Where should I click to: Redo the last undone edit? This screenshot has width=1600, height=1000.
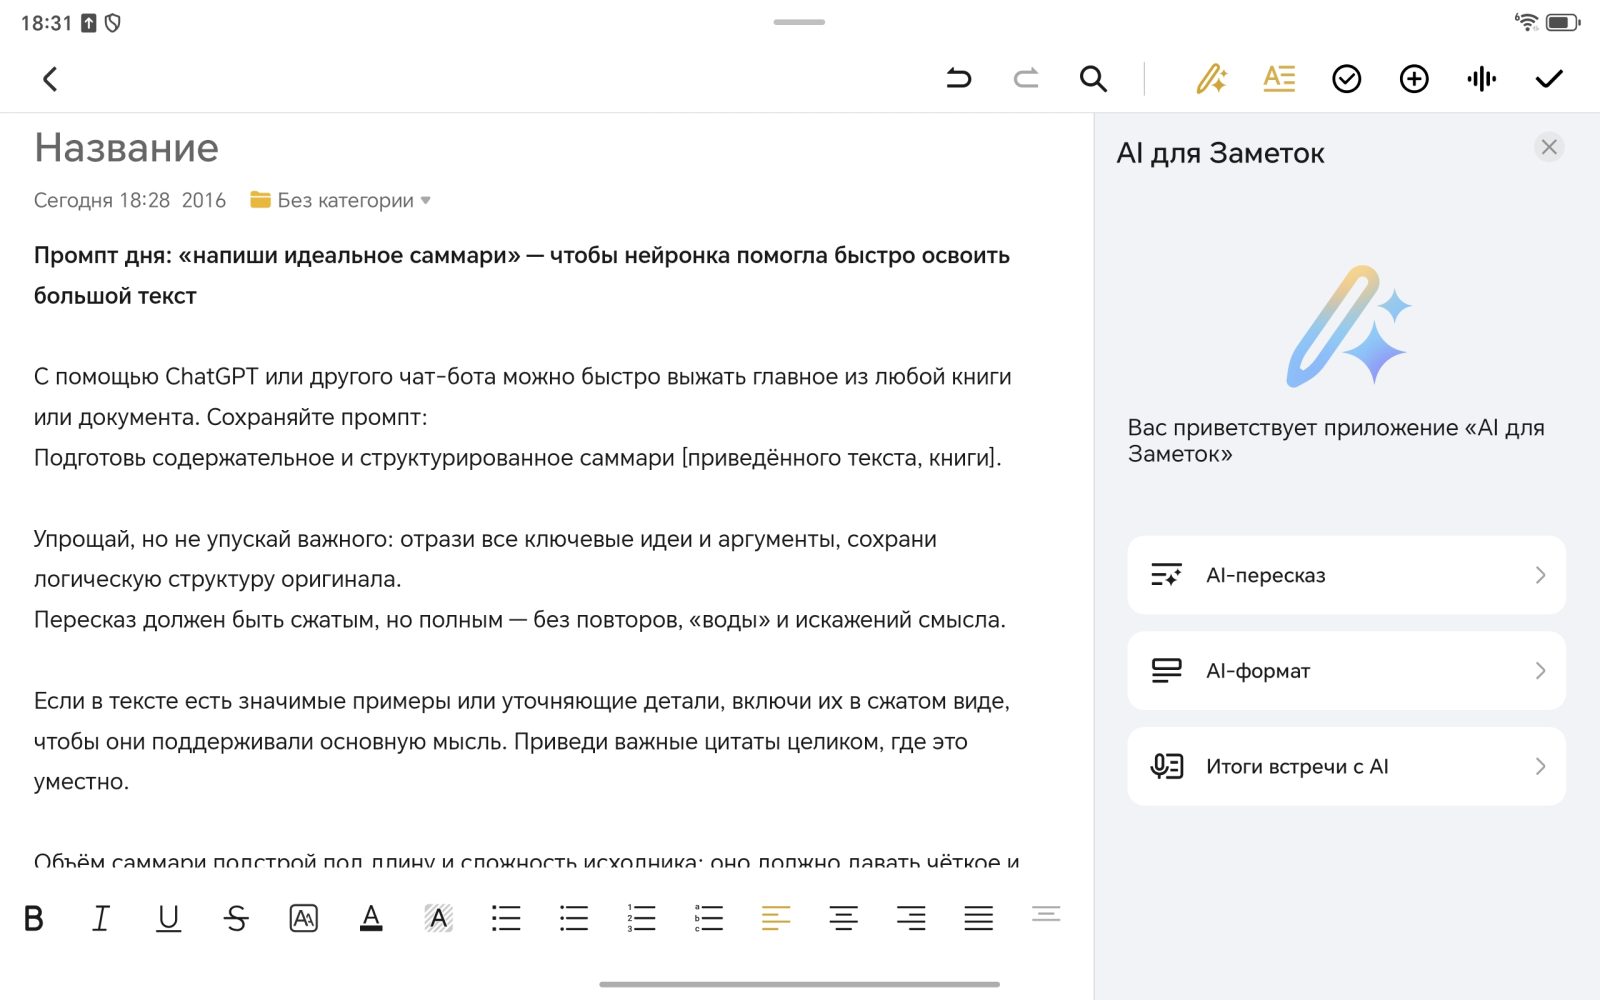tap(1026, 78)
